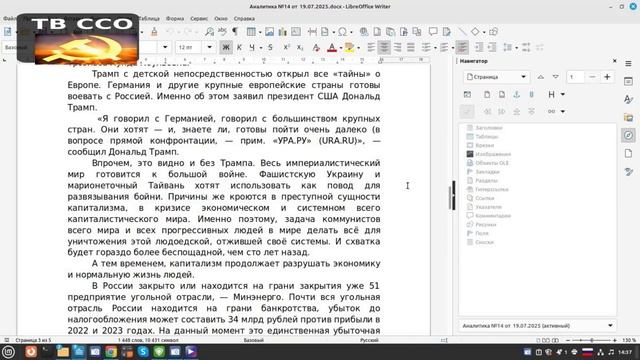Open the Сервис menu
Viewport: 640px width, 360px height.
point(199,18)
